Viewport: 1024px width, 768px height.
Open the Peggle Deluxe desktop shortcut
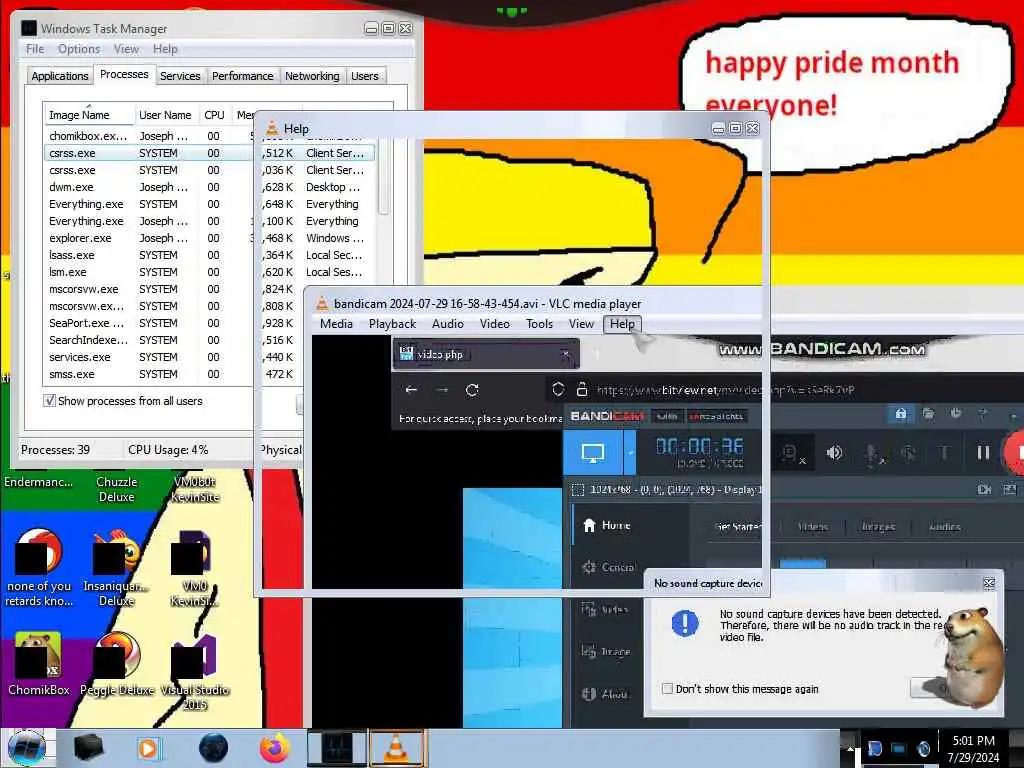116,662
